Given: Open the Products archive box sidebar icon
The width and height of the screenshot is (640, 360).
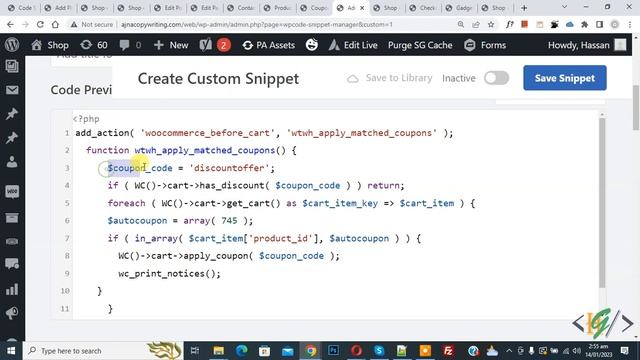Looking at the screenshot, I should [x=12, y=218].
